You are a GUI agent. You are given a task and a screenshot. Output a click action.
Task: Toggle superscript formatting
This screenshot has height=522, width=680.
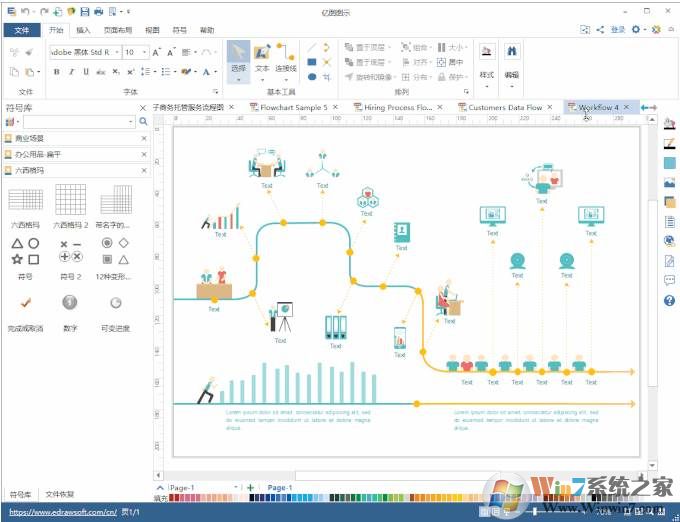point(131,72)
